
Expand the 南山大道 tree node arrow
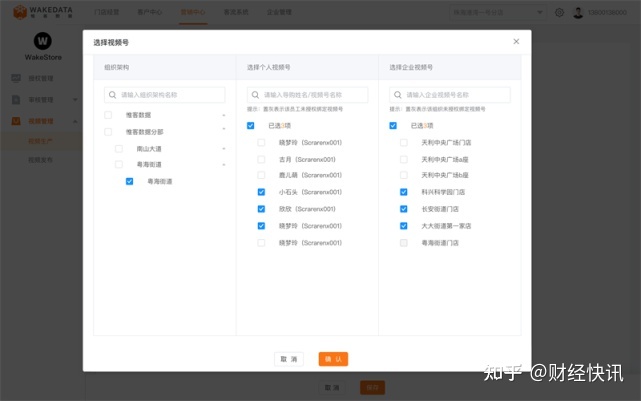pyautogui.click(x=224, y=149)
